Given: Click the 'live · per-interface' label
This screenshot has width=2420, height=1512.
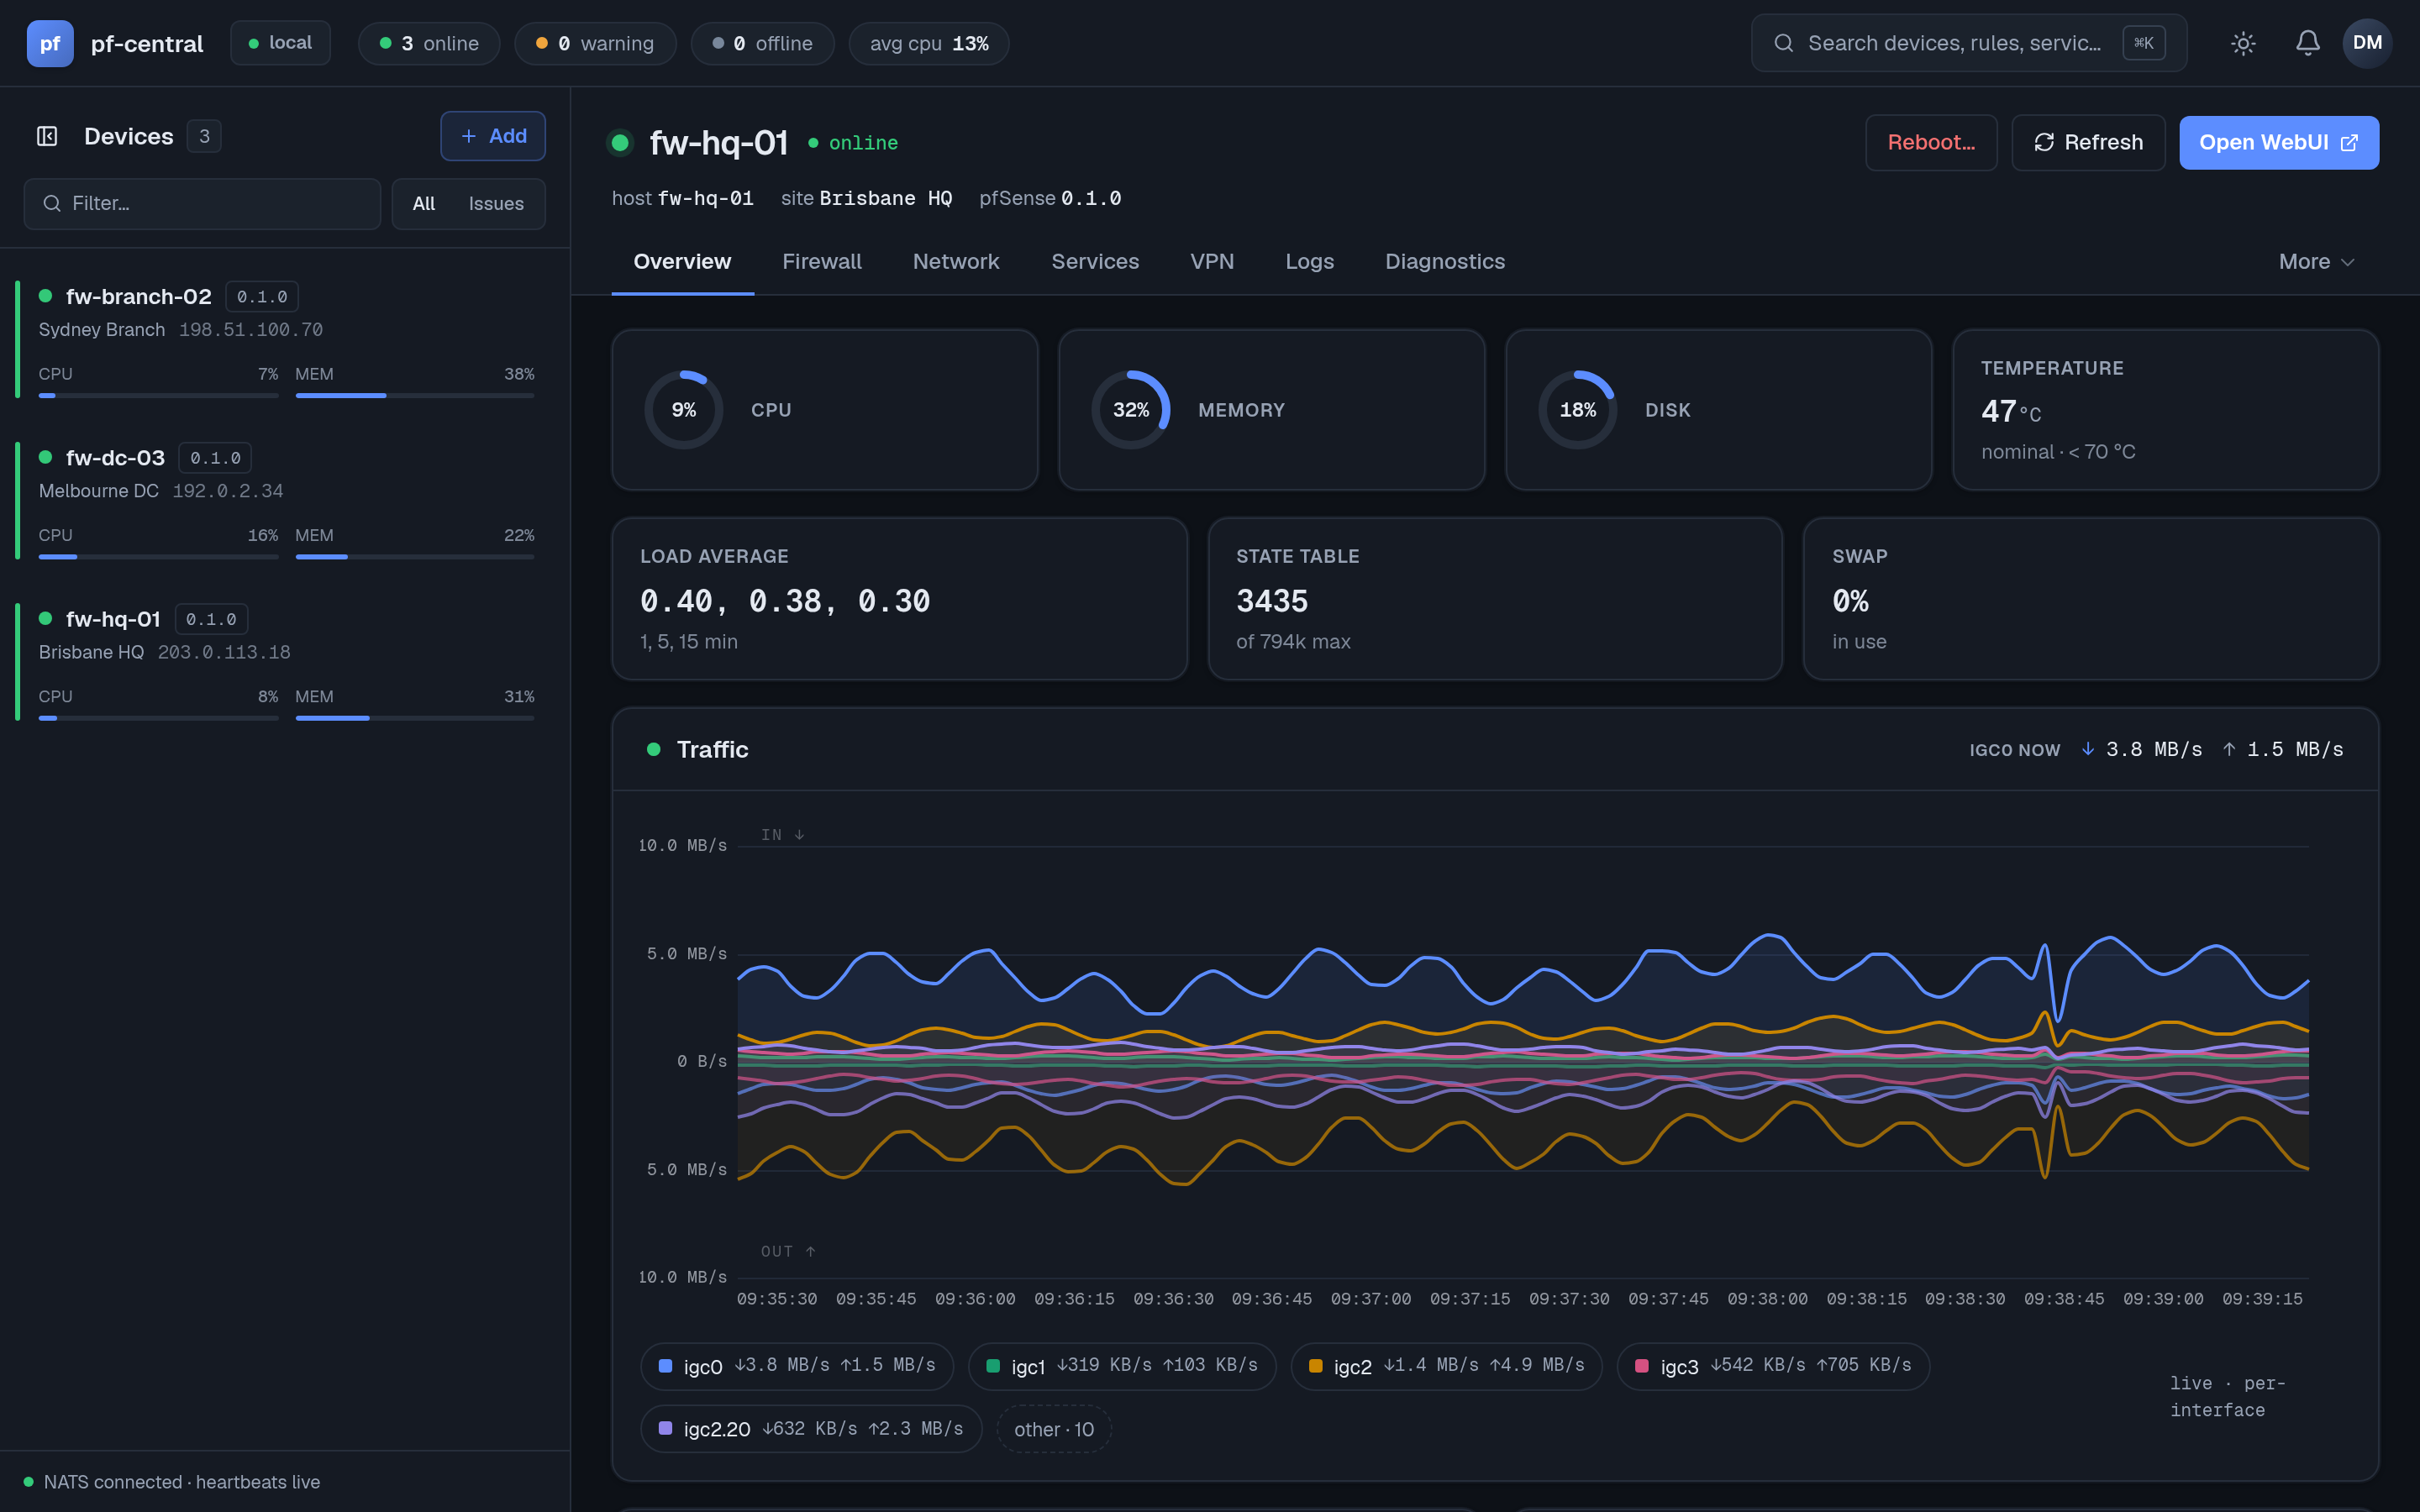Looking at the screenshot, I should [x=2228, y=1397].
